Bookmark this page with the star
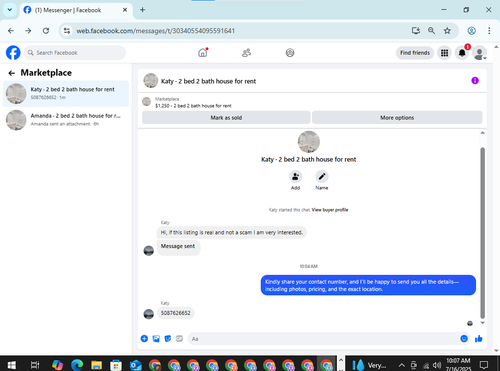 (x=447, y=31)
